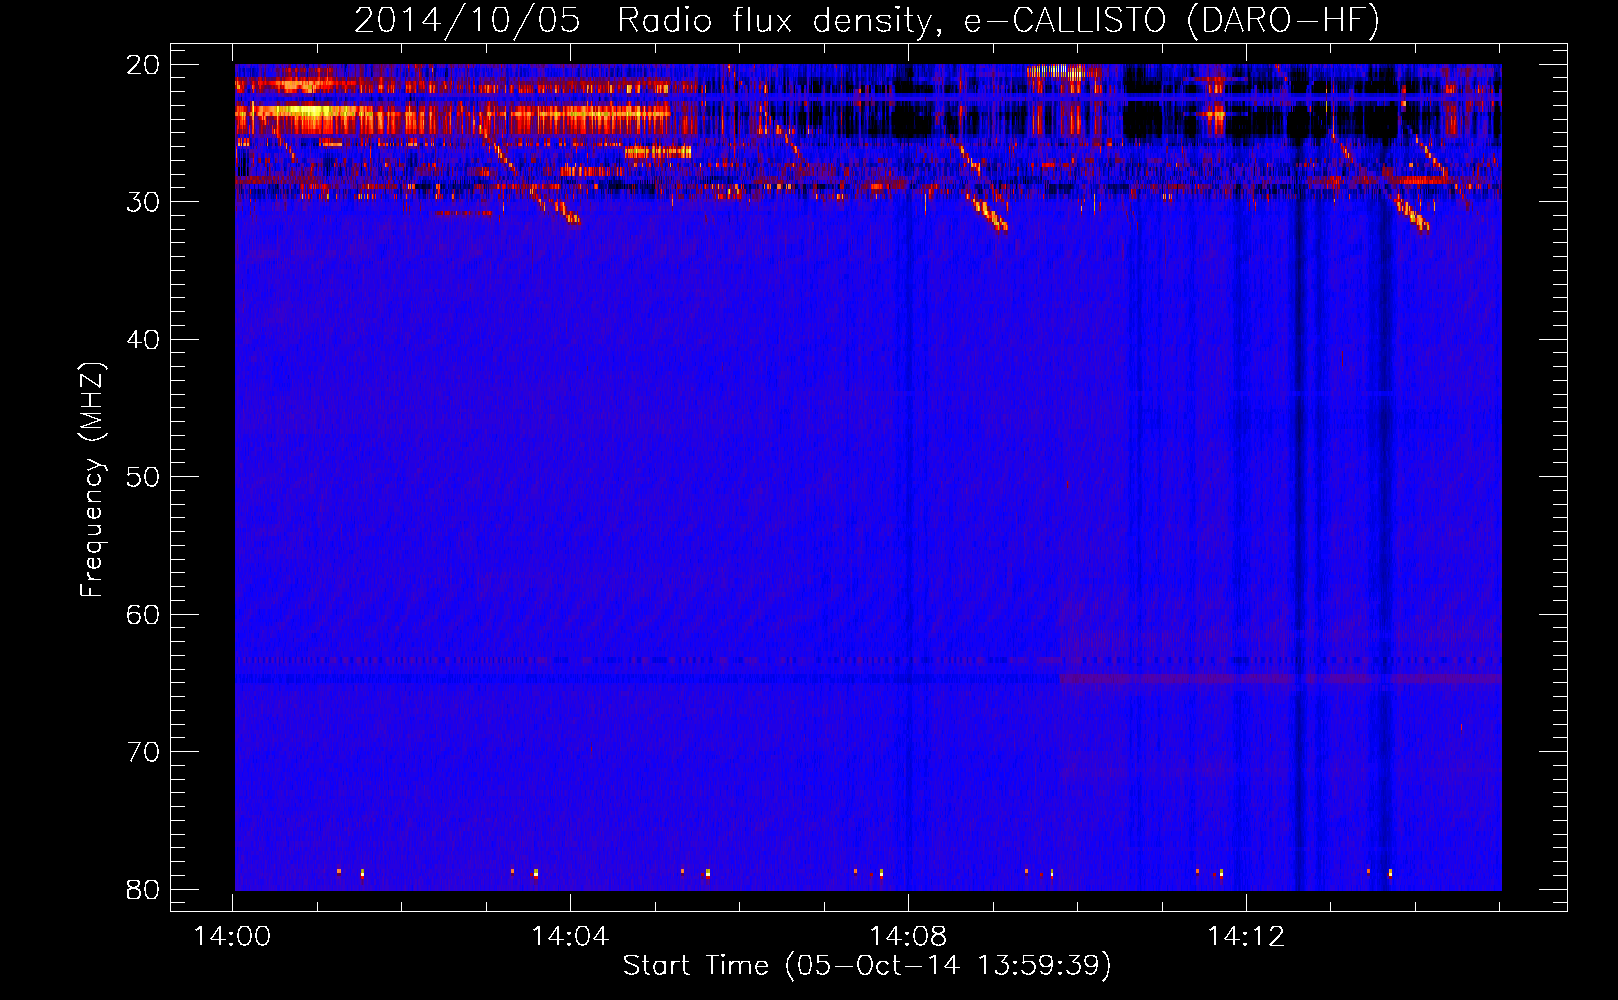Select the Frequency (MHZ) axis label

(91, 480)
